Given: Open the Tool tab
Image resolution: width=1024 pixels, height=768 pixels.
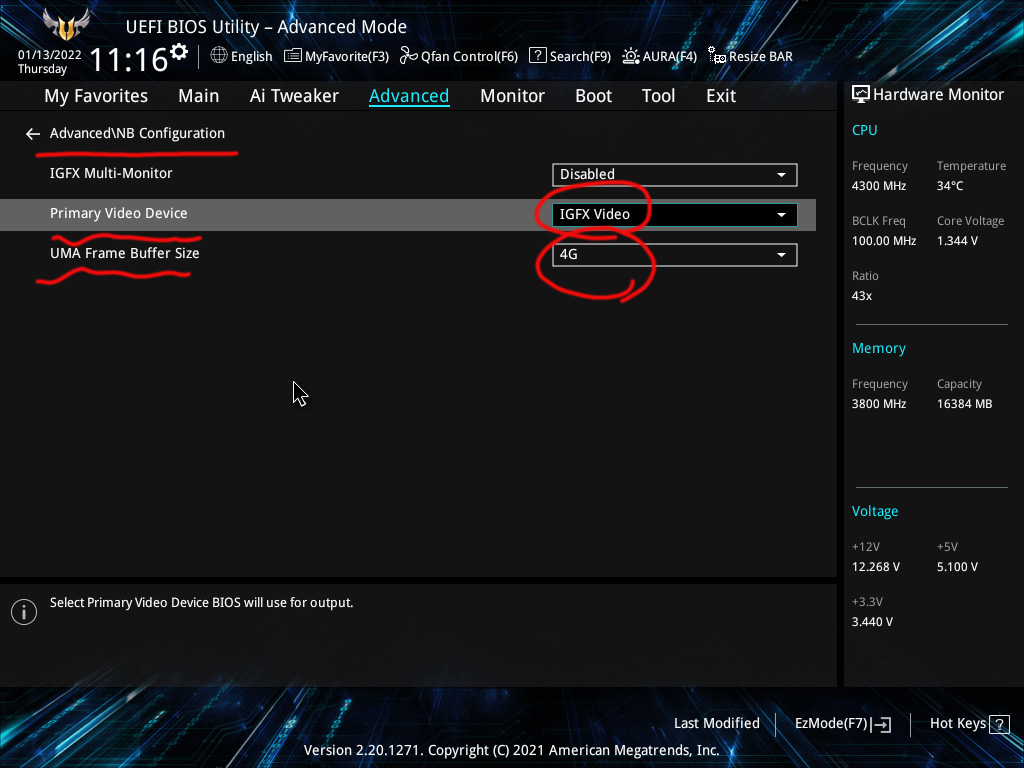Looking at the screenshot, I should pos(658,96).
